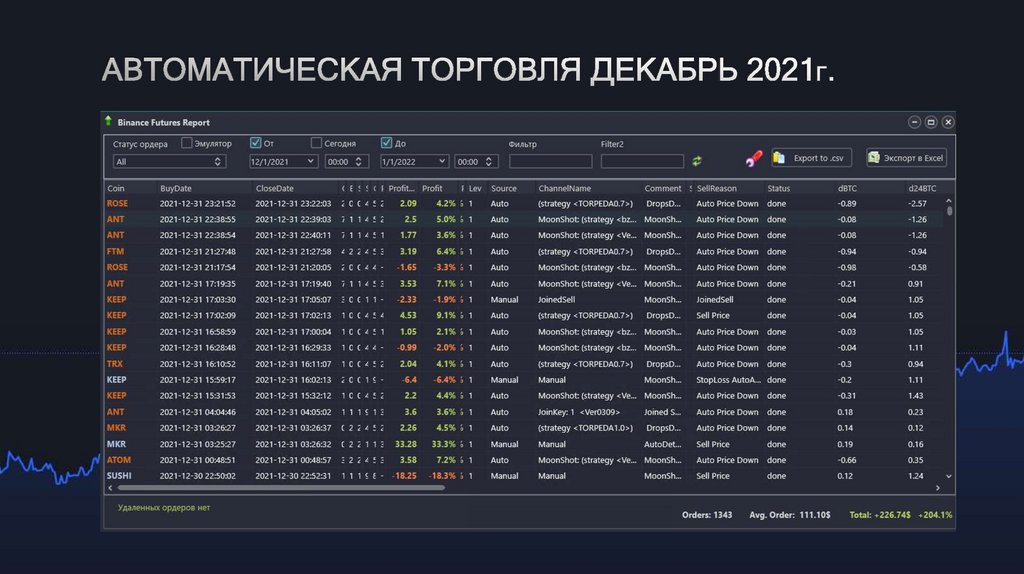This screenshot has height=574, width=1024.
Task: Click the horizontal scrollbar right arrow
Action: [x=938, y=488]
